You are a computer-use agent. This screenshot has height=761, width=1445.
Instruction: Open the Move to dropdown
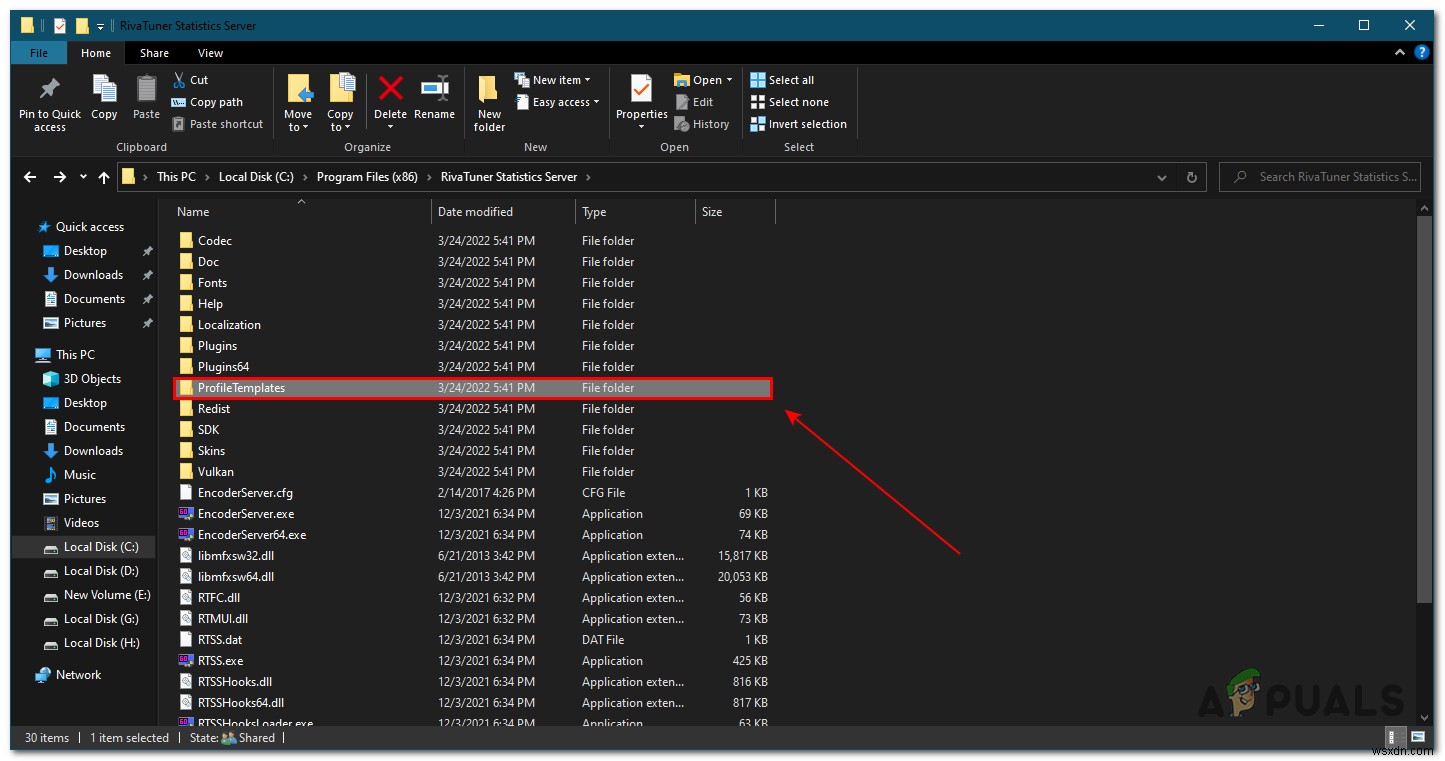[298, 103]
